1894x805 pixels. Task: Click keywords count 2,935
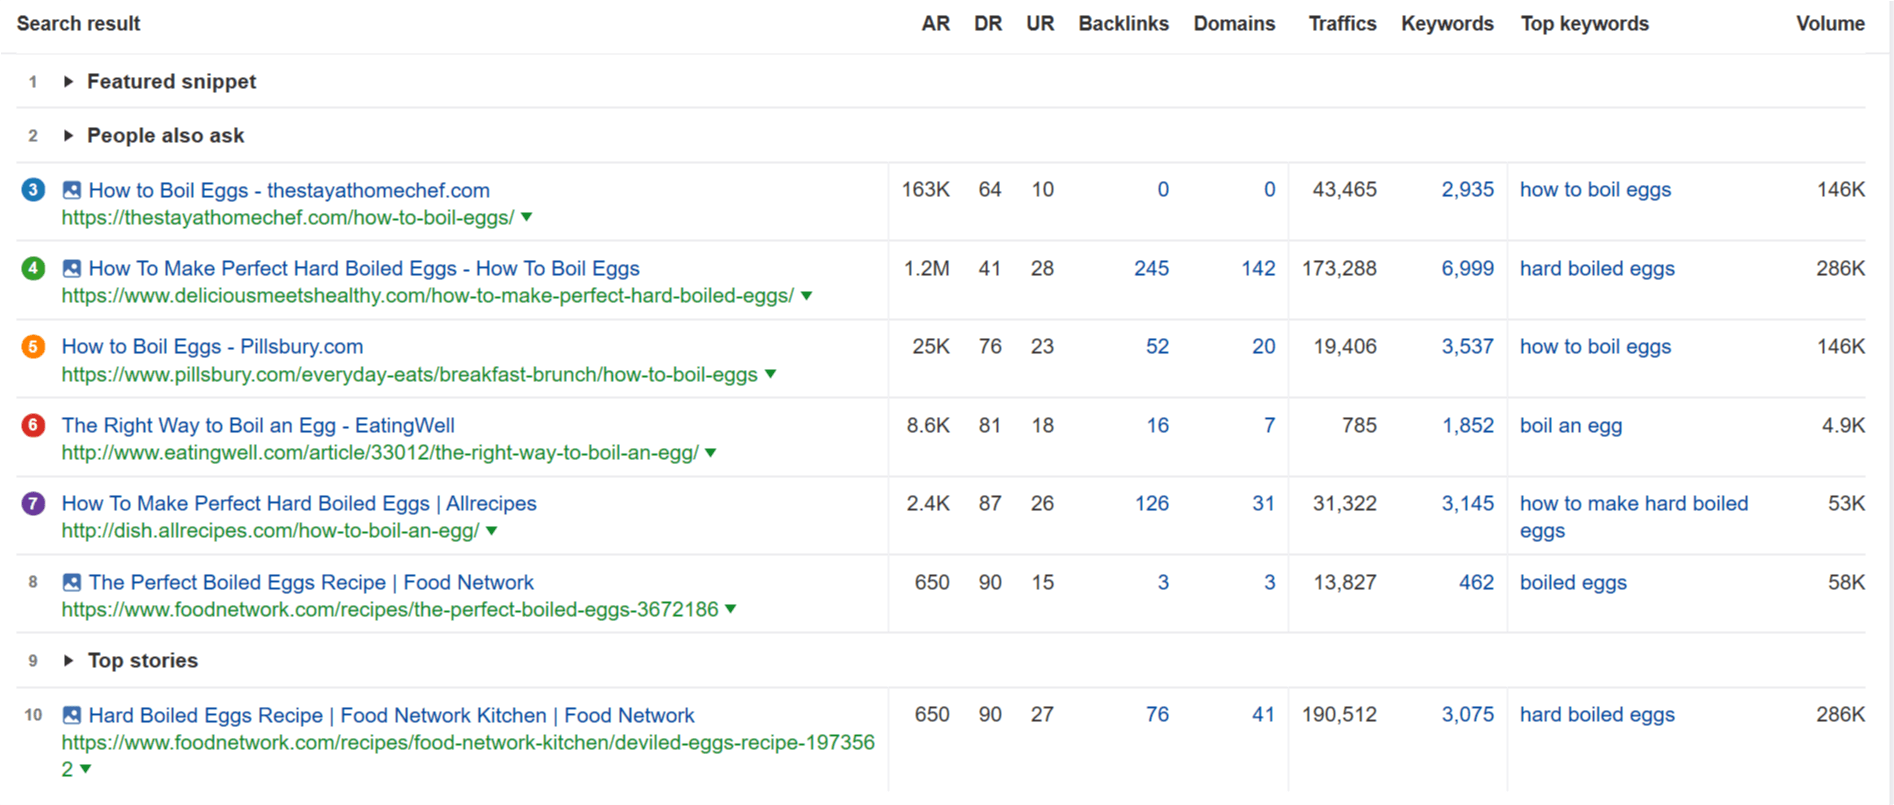tap(1467, 189)
